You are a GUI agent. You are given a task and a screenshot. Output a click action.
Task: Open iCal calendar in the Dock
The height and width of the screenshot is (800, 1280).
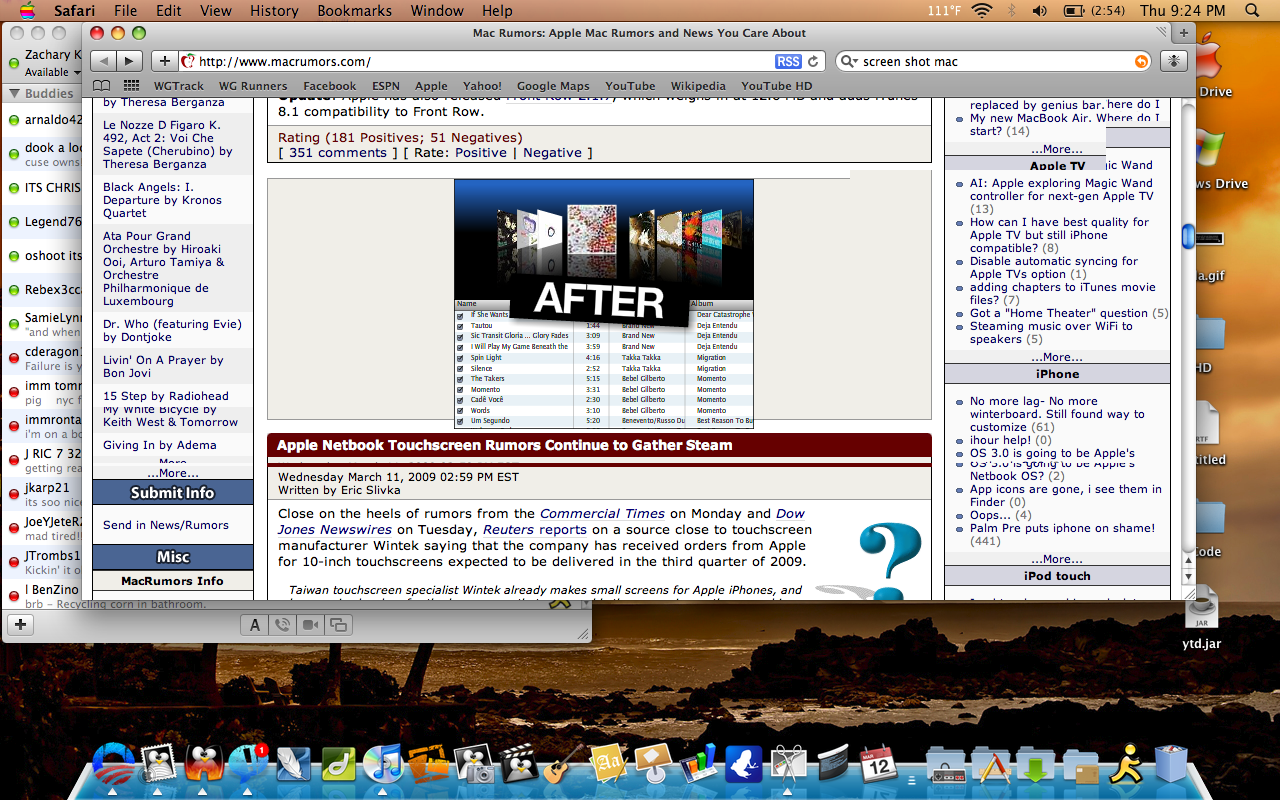coord(878,766)
